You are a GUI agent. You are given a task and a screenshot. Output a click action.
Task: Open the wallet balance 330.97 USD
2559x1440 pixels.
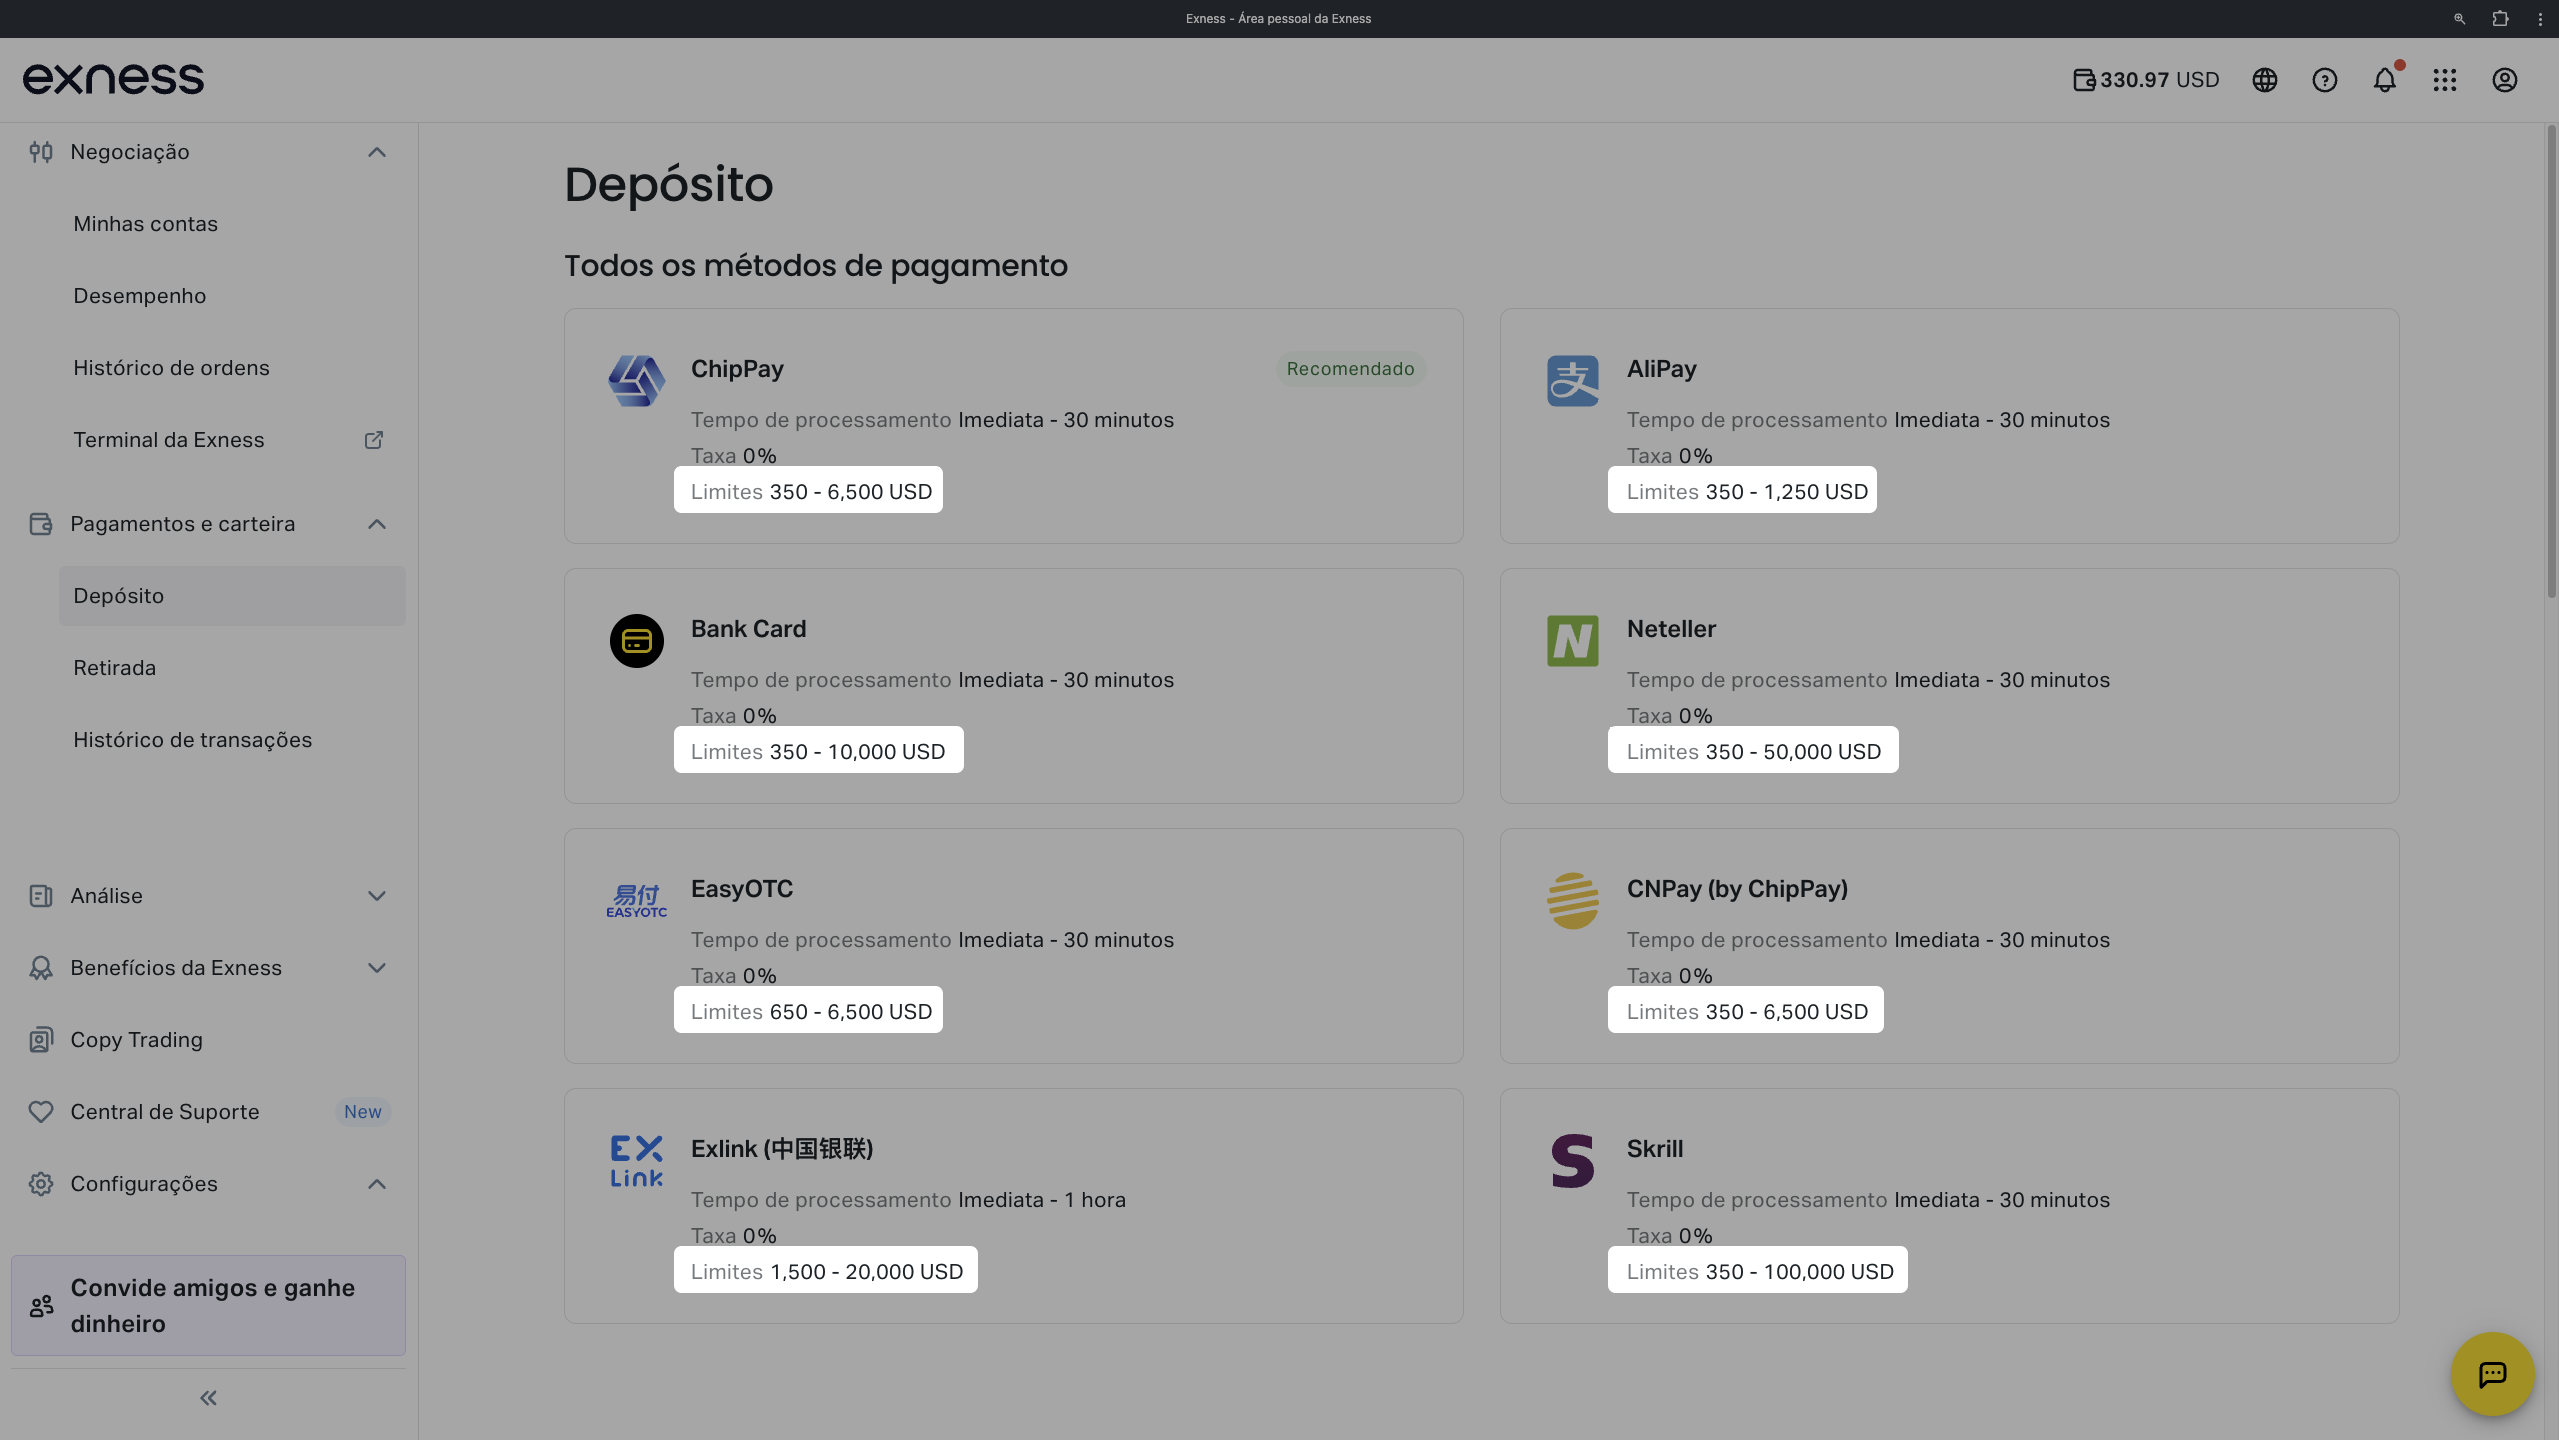[2146, 80]
